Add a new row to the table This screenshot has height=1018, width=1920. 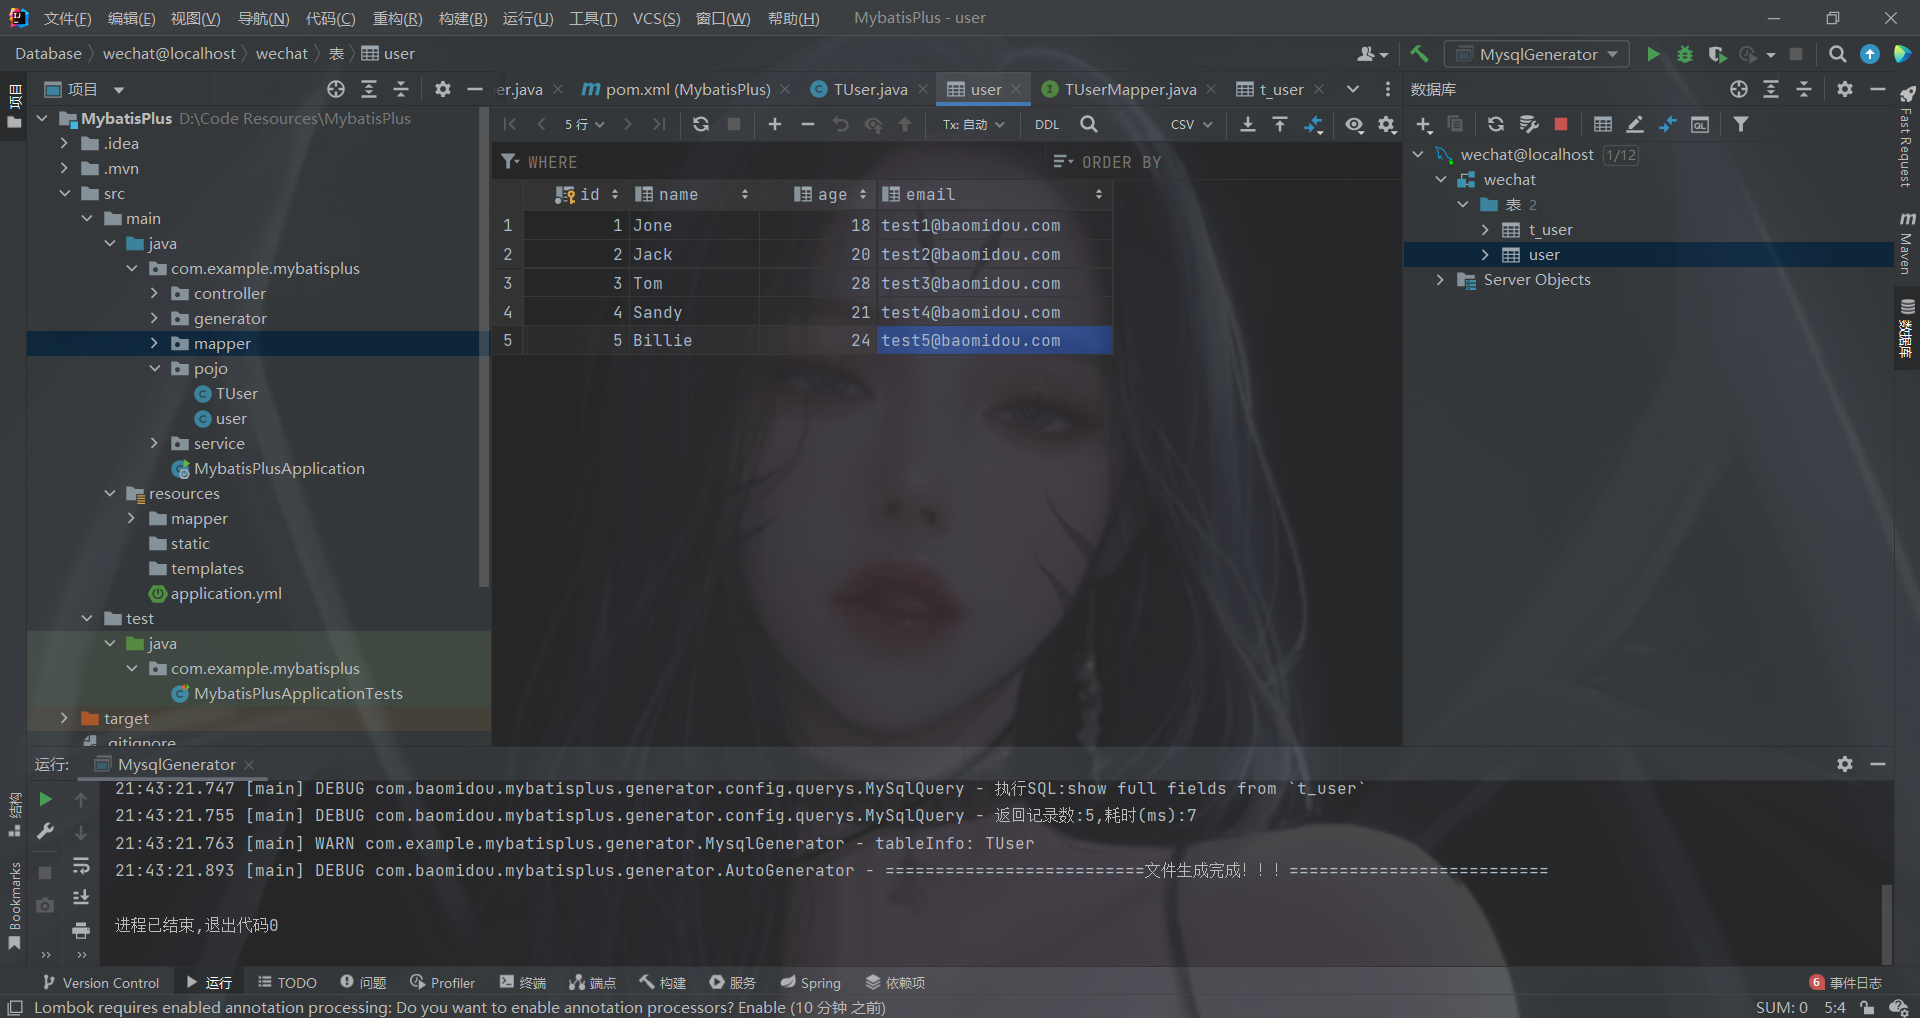774,124
